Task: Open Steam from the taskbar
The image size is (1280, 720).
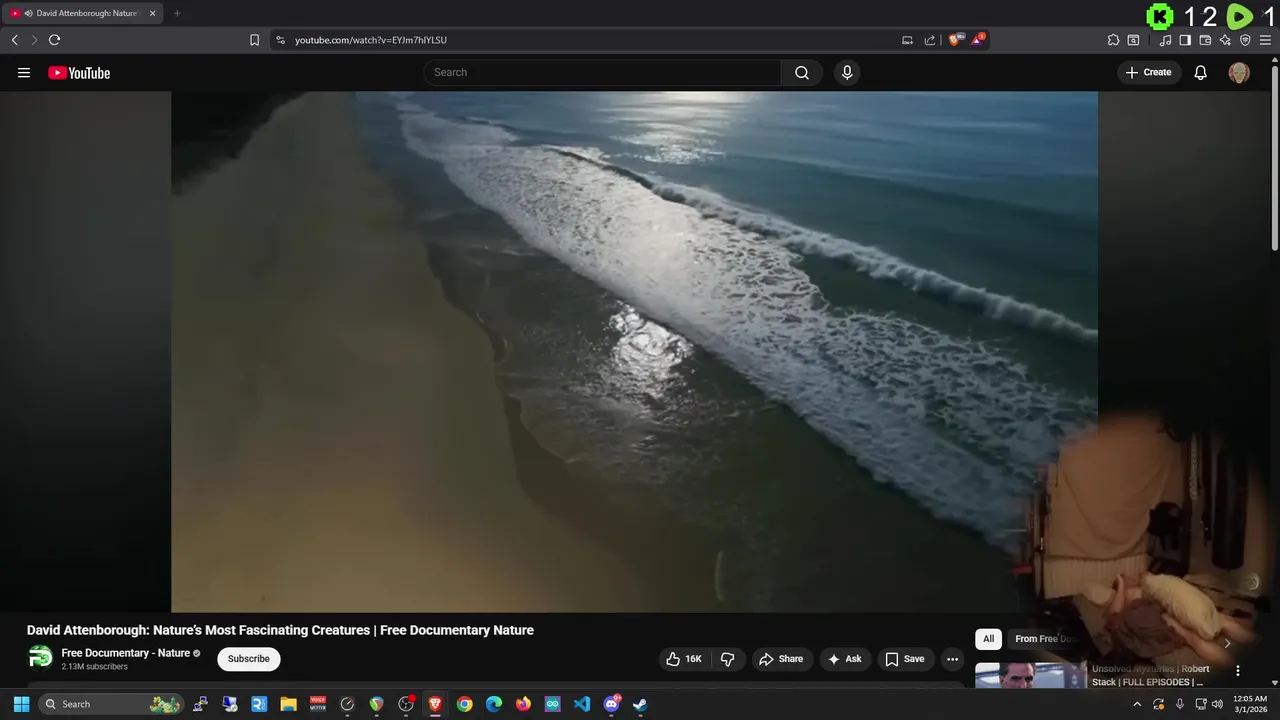Action: pos(640,704)
